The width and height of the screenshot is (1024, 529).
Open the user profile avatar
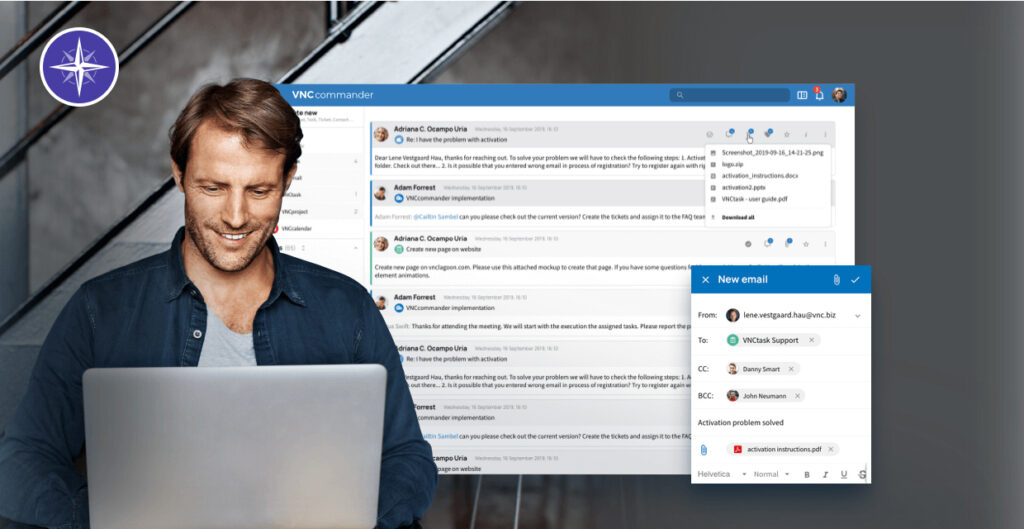click(x=839, y=95)
